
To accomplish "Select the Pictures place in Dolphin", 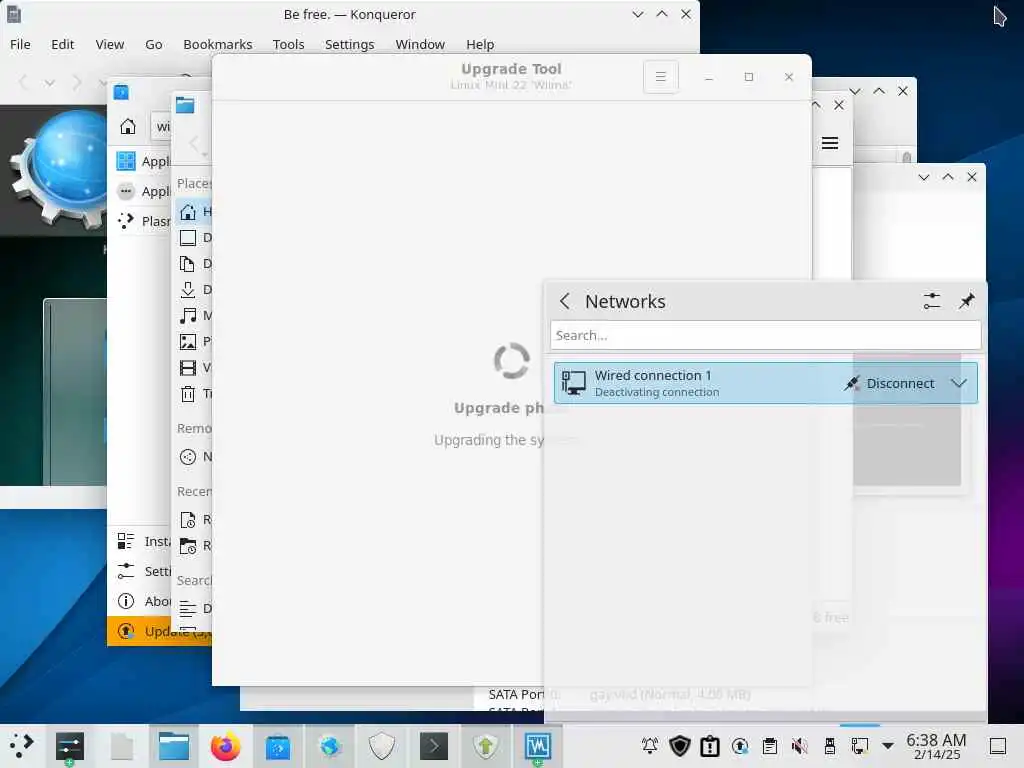I will pyautogui.click(x=195, y=341).
